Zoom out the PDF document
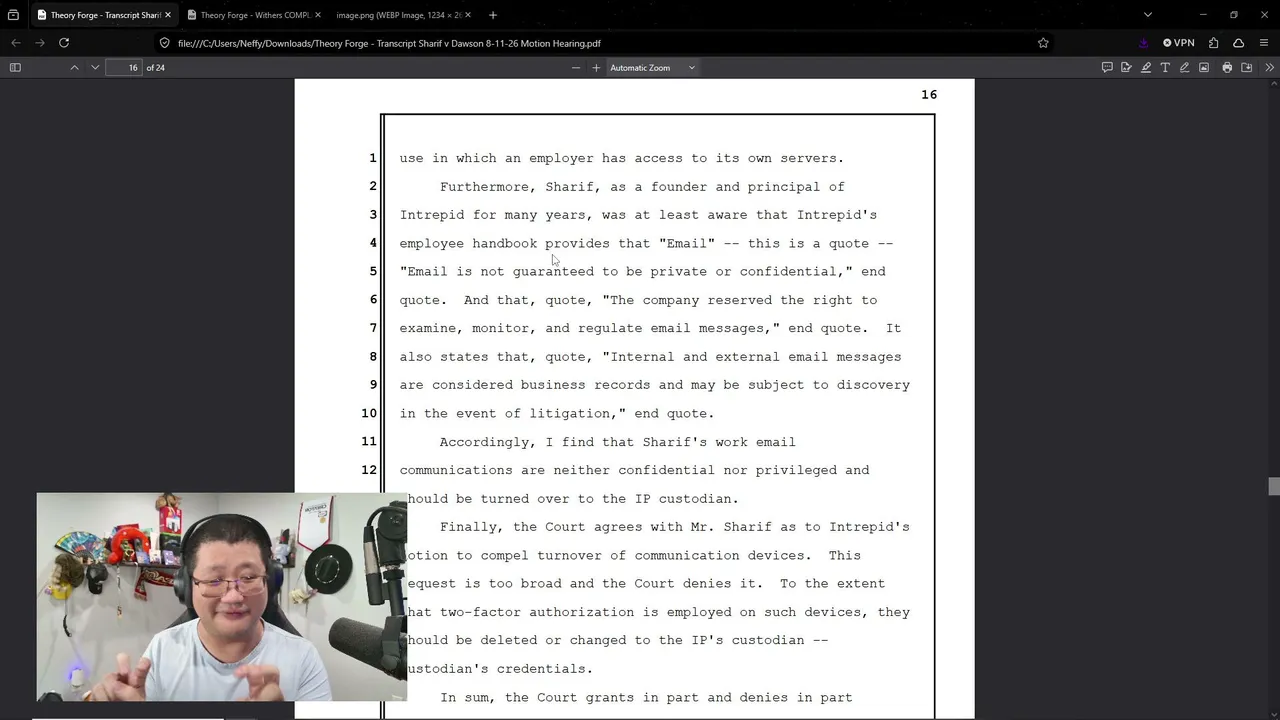Viewport: 1280px width, 720px height. pos(575,67)
